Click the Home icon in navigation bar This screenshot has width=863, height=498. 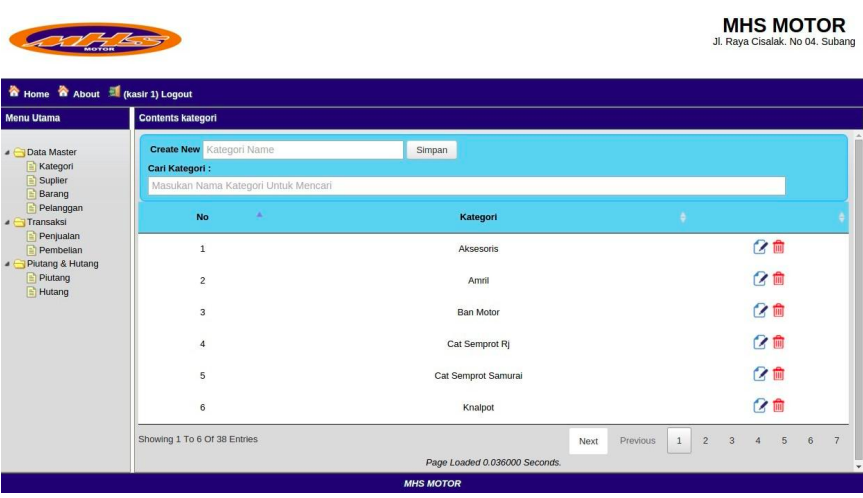[x=14, y=93]
